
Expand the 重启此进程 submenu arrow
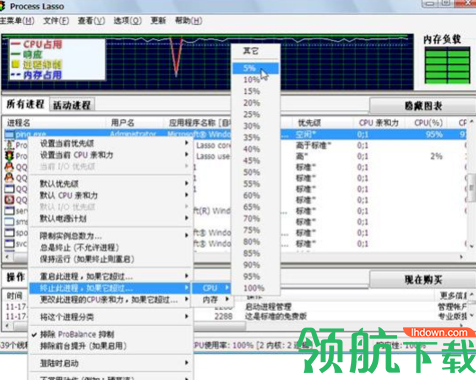coord(187,276)
